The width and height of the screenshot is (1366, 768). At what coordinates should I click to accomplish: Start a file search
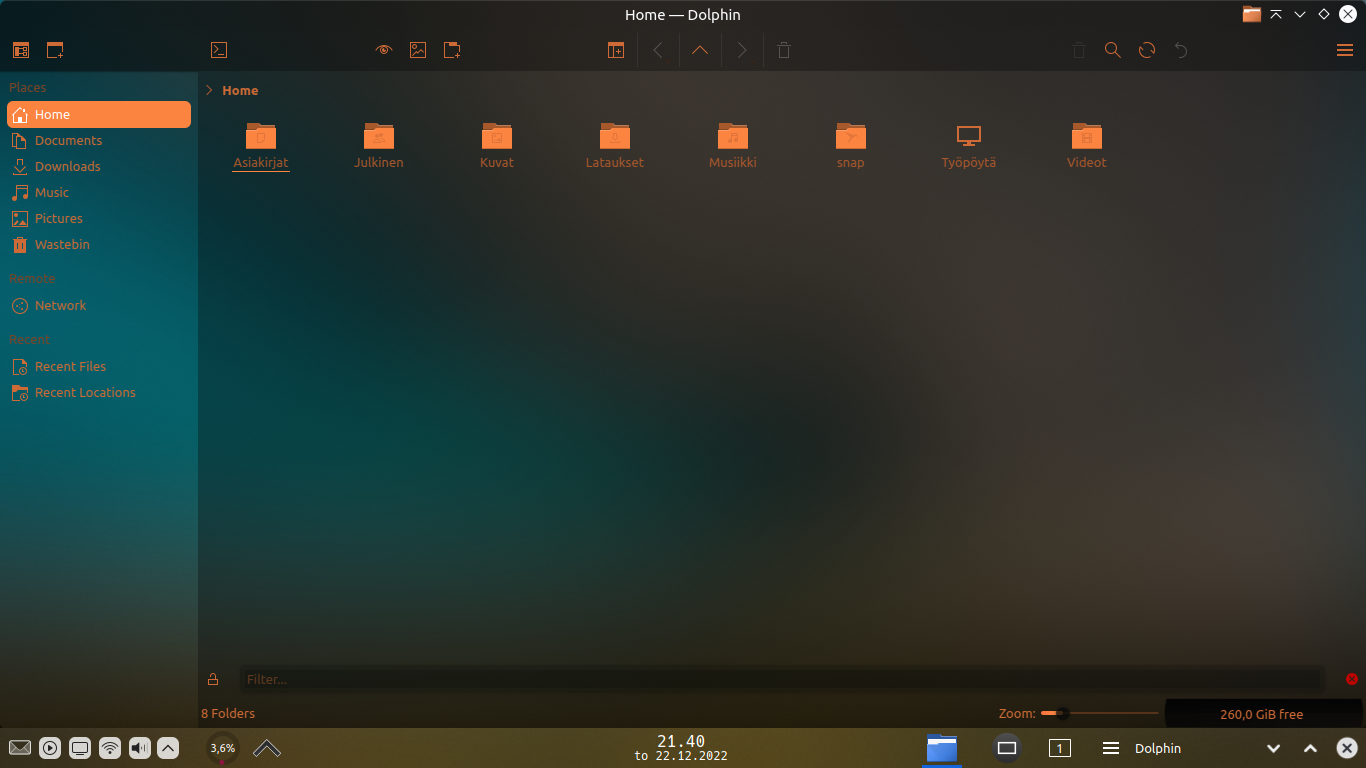point(1113,49)
